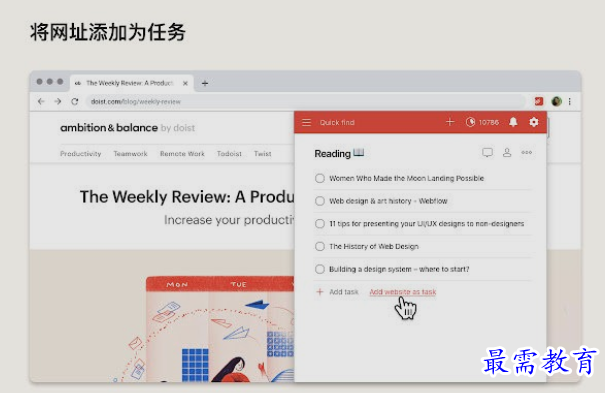Open Twist blog category

coord(262,153)
